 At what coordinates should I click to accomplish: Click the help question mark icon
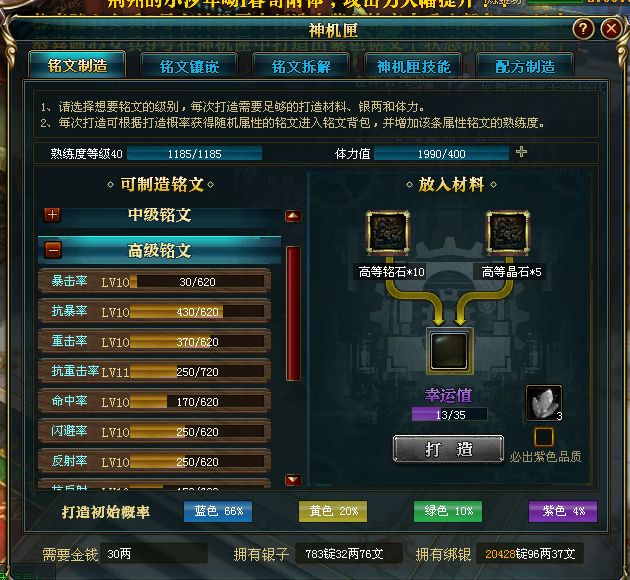(583, 29)
